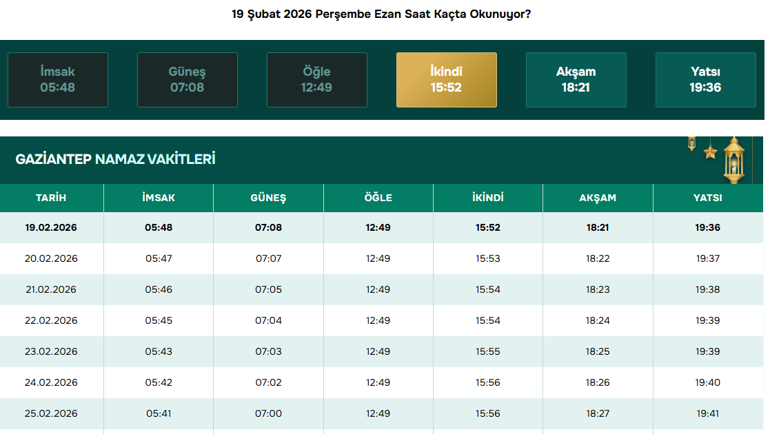Click Güneş value 07:02 in table
770x434 pixels.
pyautogui.click(x=268, y=382)
